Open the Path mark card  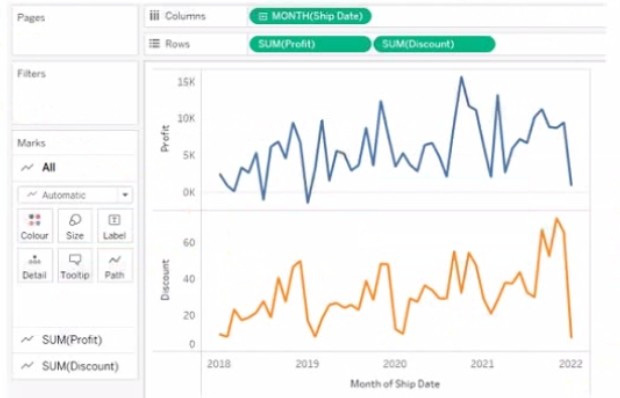[x=114, y=265]
